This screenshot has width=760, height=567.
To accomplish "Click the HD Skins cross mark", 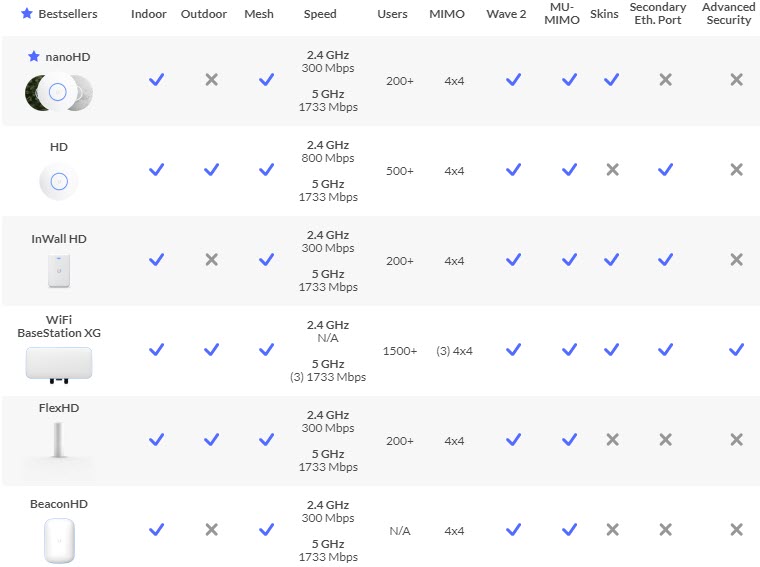I will point(613,170).
